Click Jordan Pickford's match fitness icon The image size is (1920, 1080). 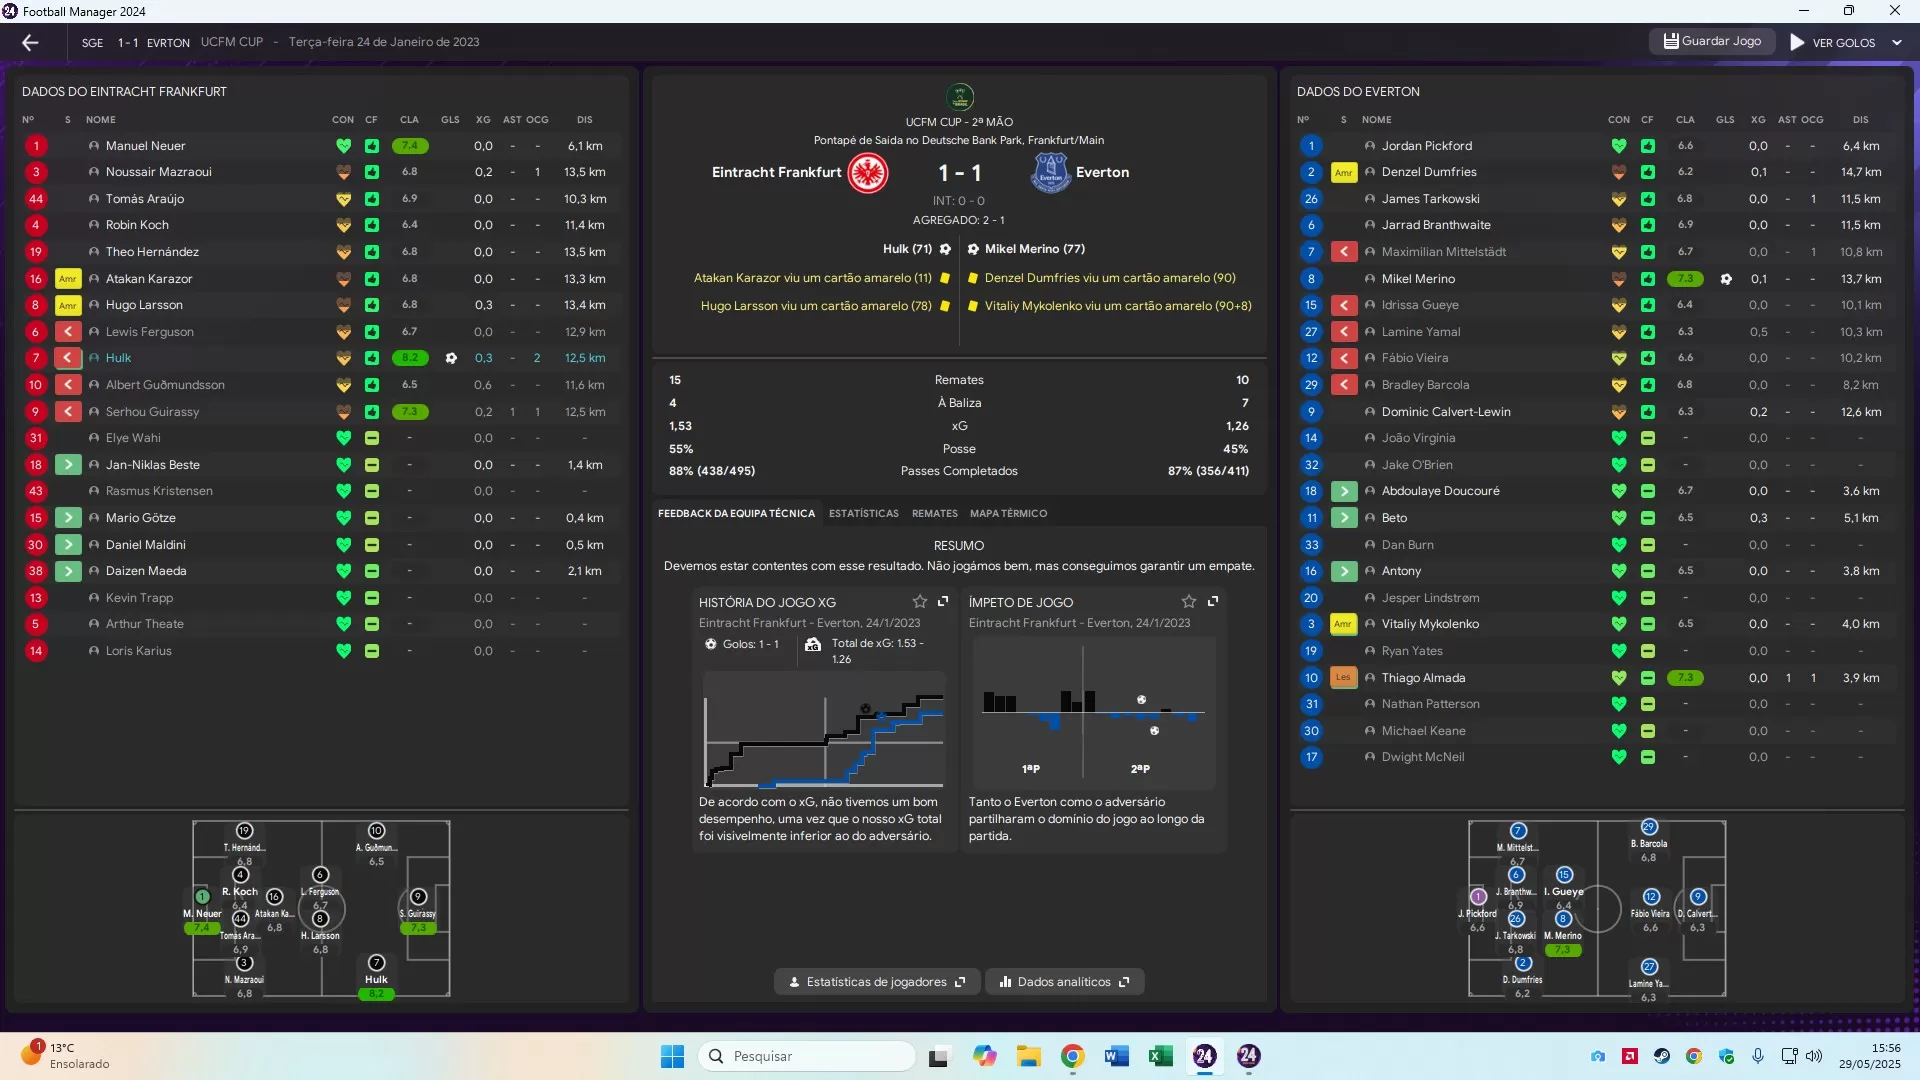tap(1647, 146)
